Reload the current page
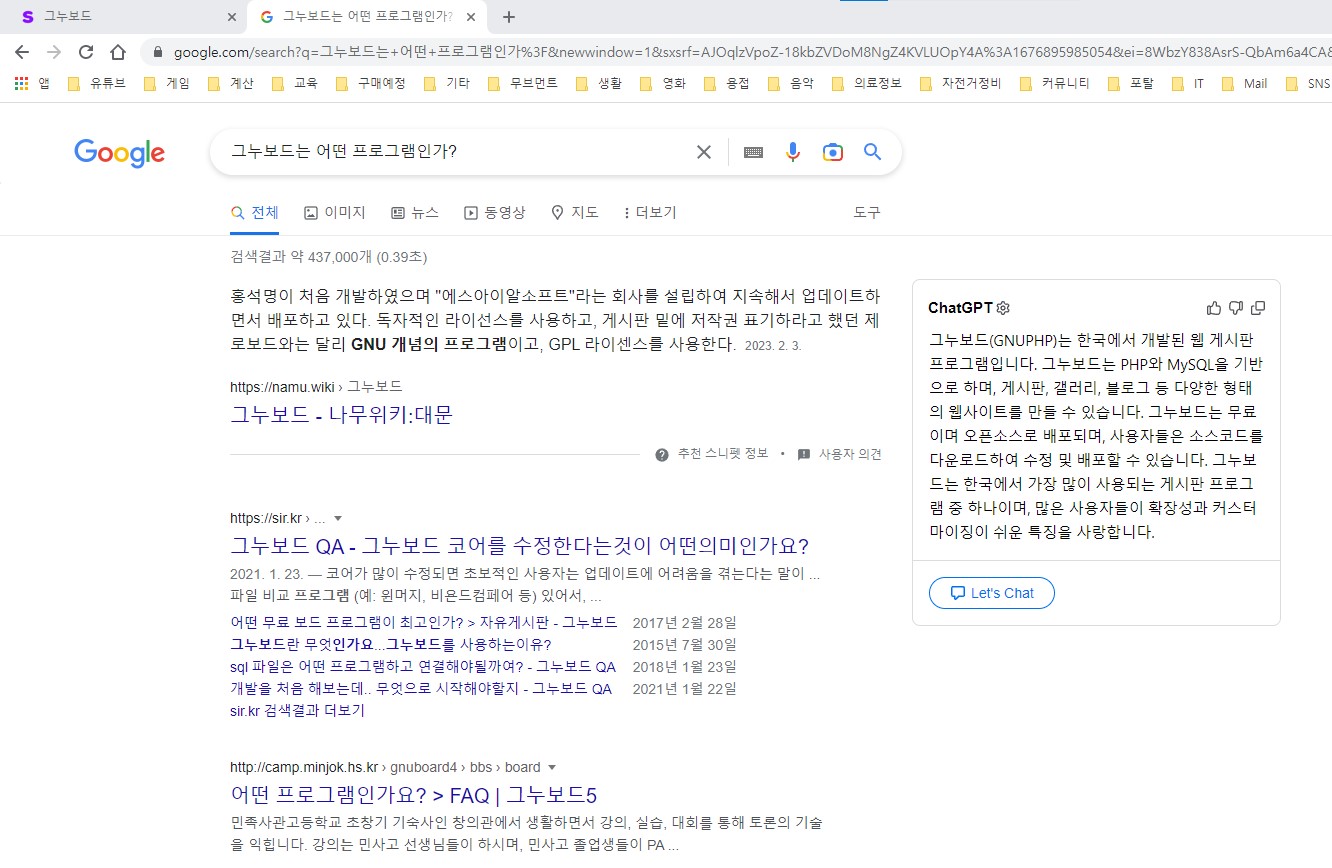1332x868 pixels. [86, 52]
